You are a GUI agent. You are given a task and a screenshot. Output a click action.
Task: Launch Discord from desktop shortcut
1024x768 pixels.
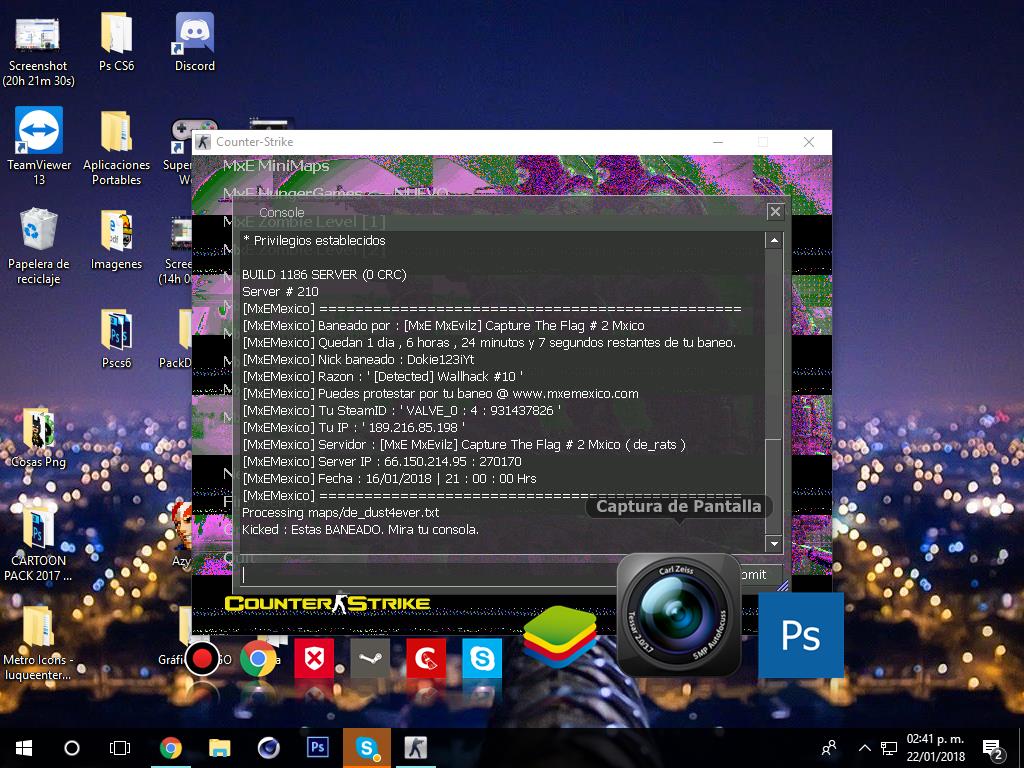195,43
